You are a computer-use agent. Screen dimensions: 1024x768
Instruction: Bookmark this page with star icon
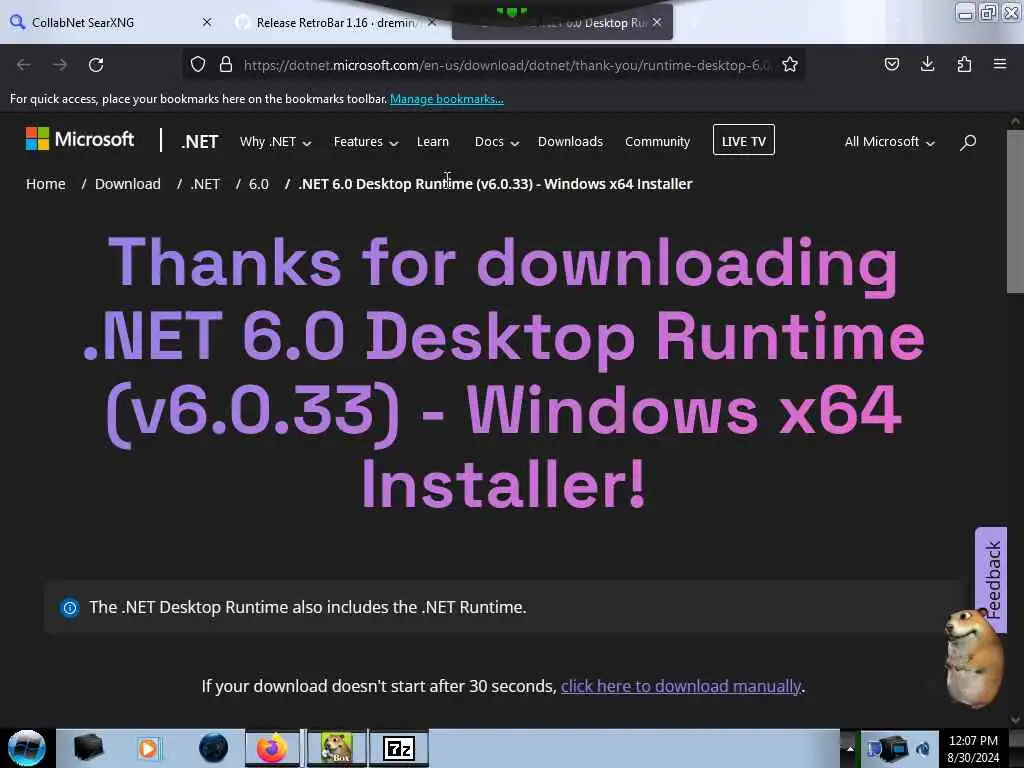[x=790, y=64]
